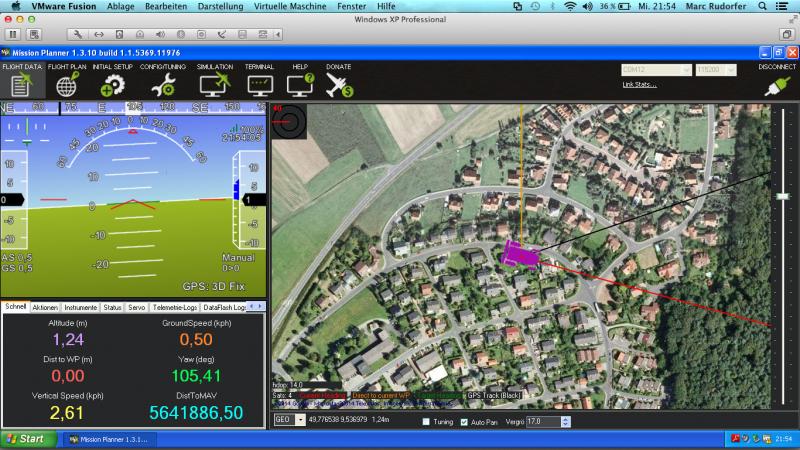Switch to the Telemetrie-Logs tab
The image size is (800, 450).
click(x=174, y=308)
